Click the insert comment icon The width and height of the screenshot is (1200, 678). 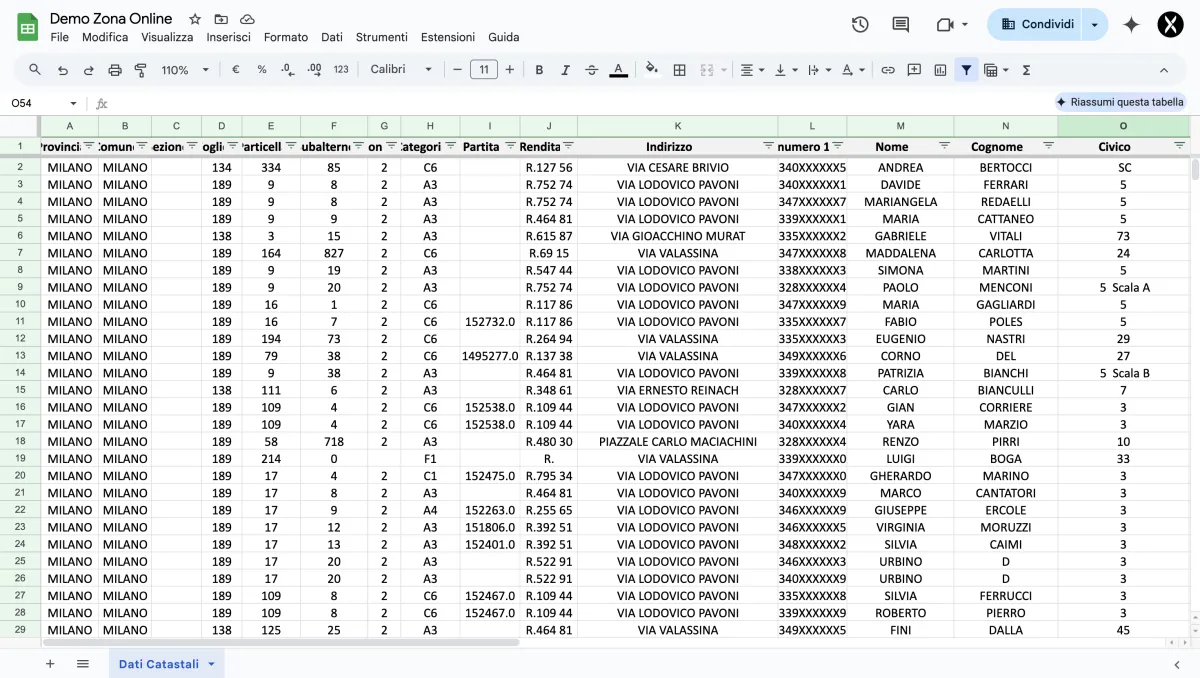click(914, 70)
